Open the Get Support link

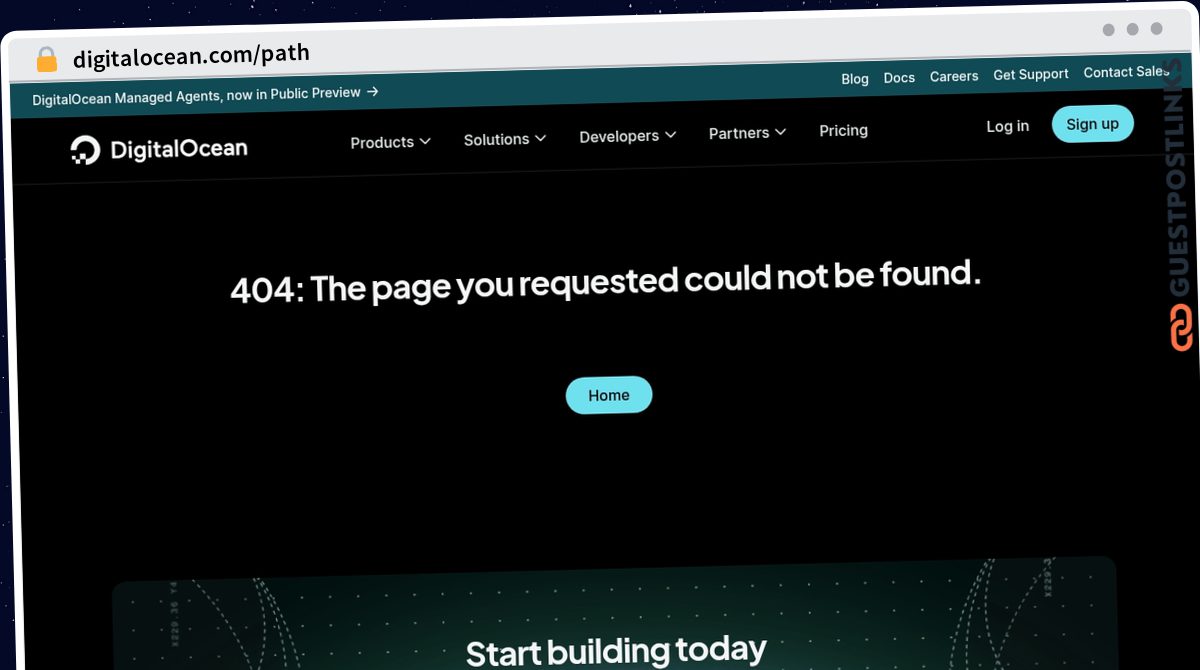coord(1031,75)
